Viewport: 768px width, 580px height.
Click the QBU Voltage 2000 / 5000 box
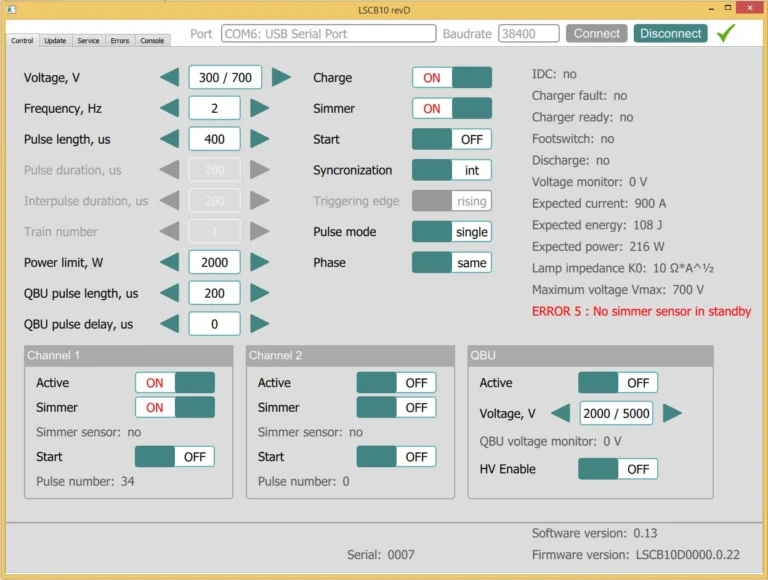[616, 413]
